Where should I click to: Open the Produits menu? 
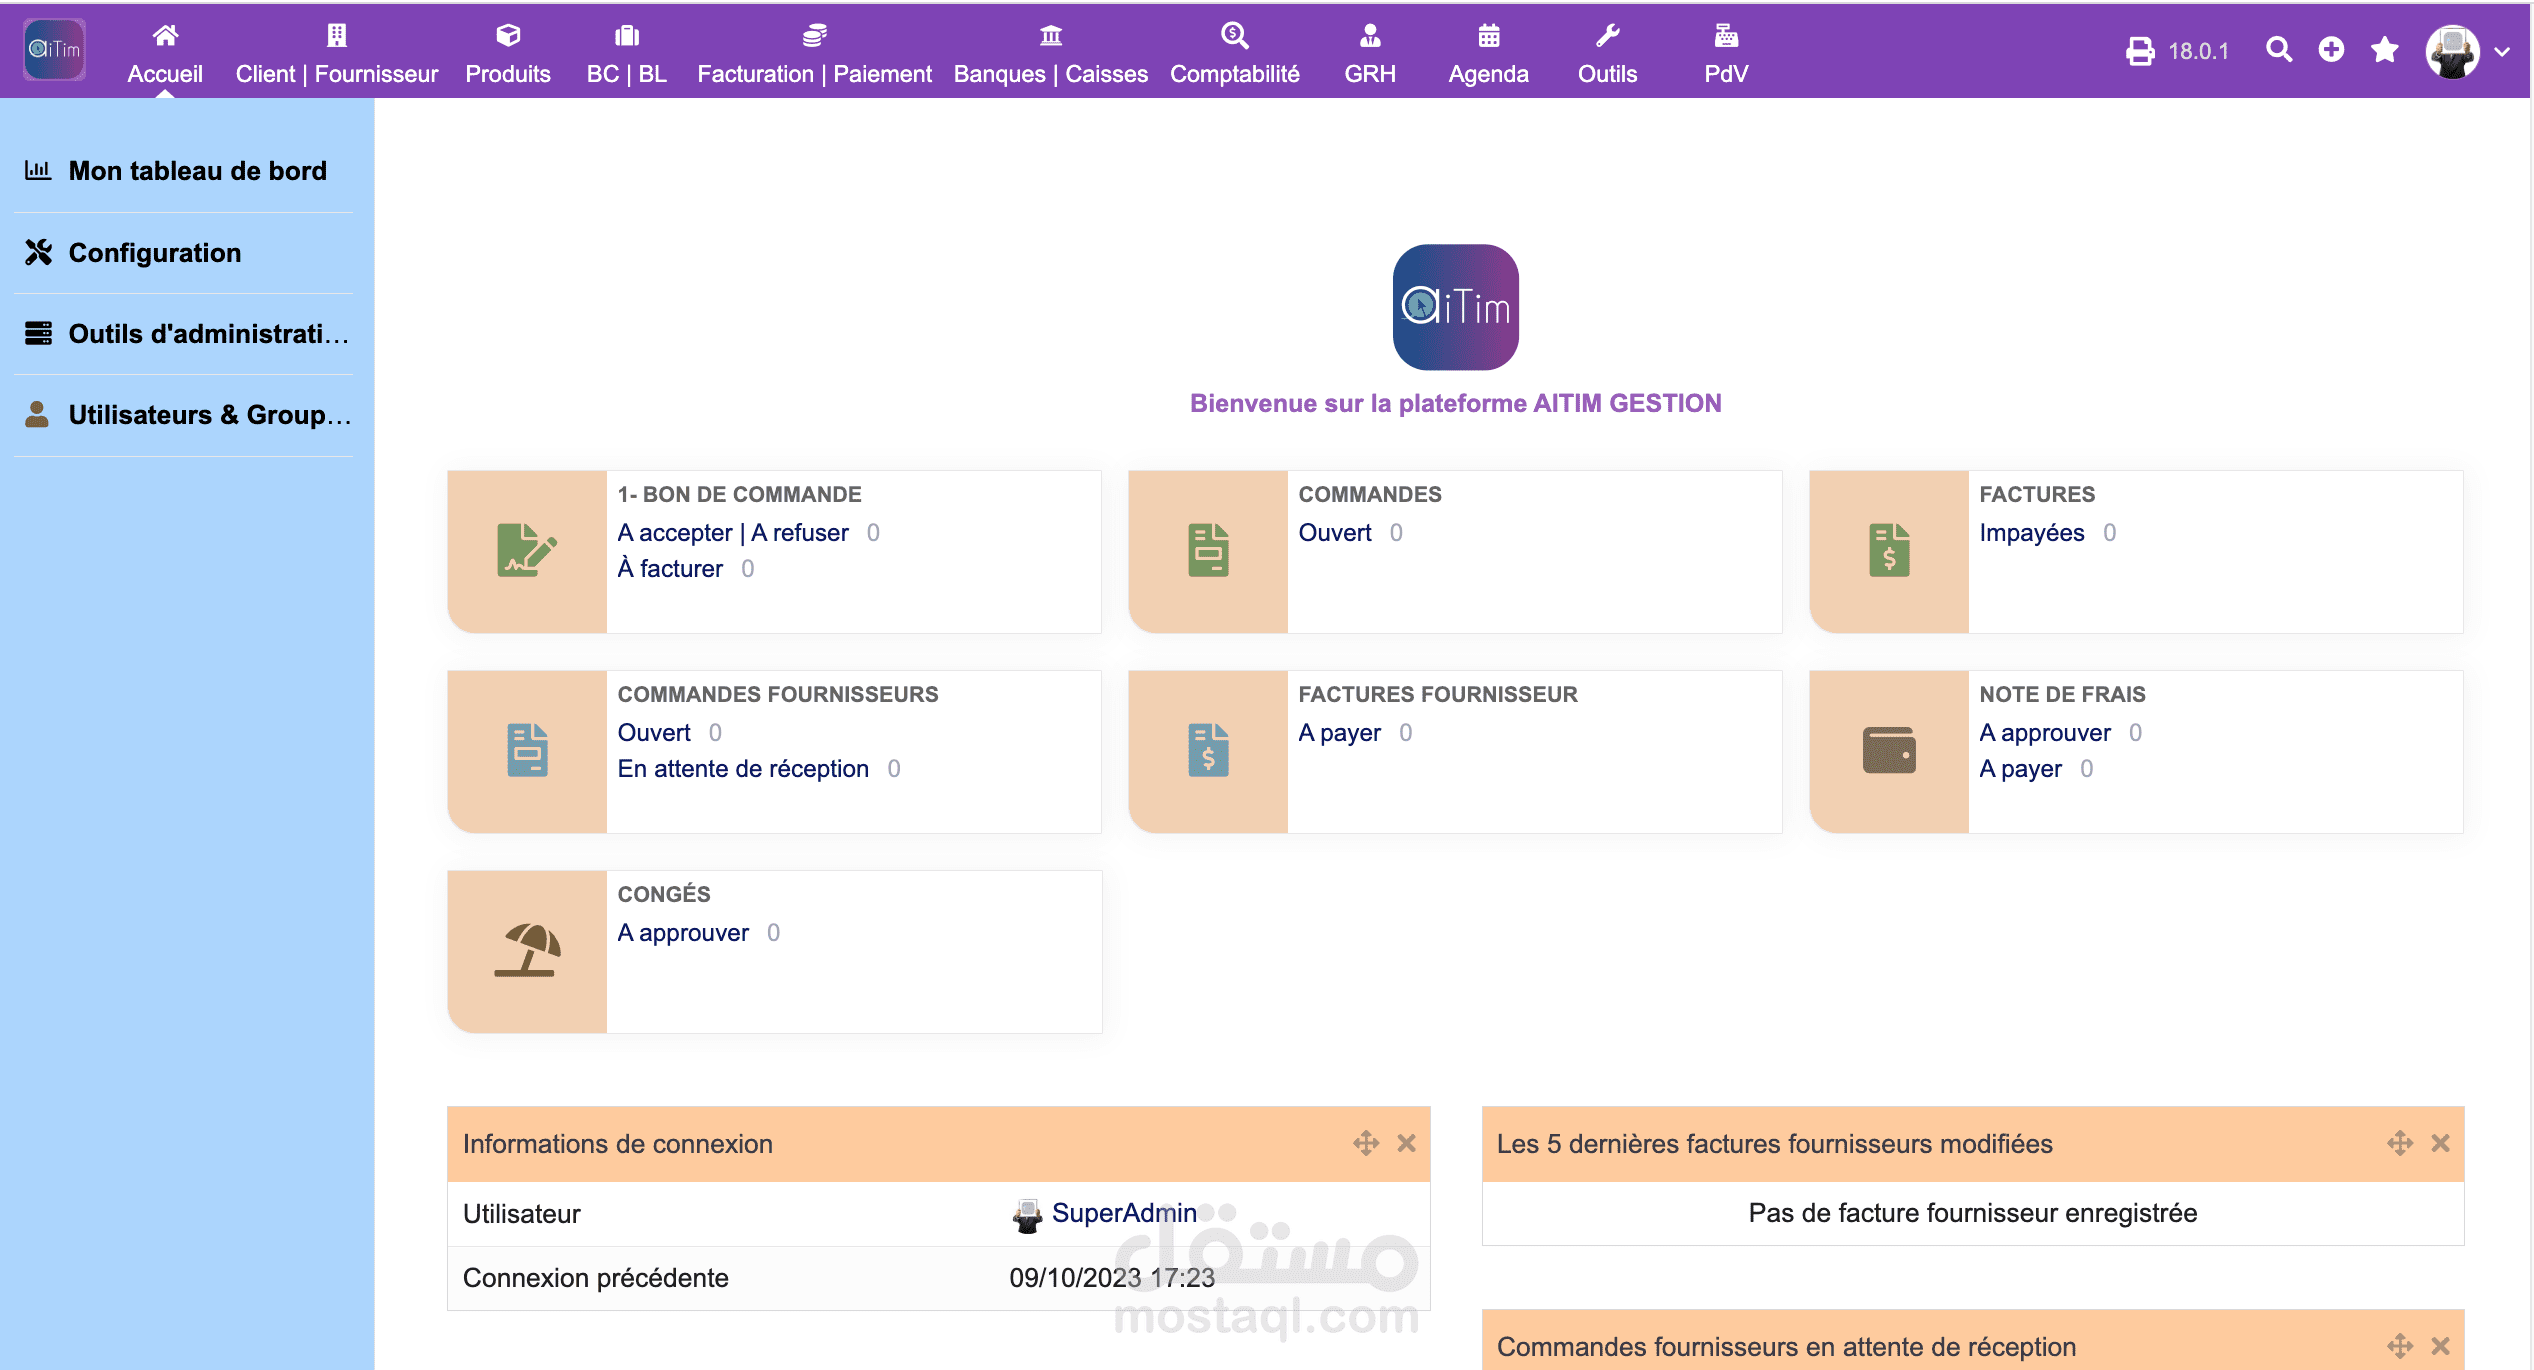[508, 54]
